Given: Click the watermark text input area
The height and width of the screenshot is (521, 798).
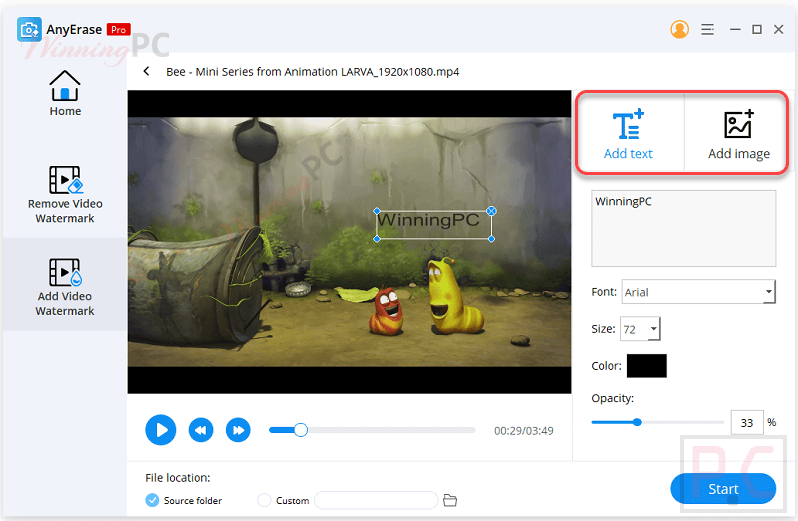Looking at the screenshot, I should [x=683, y=228].
